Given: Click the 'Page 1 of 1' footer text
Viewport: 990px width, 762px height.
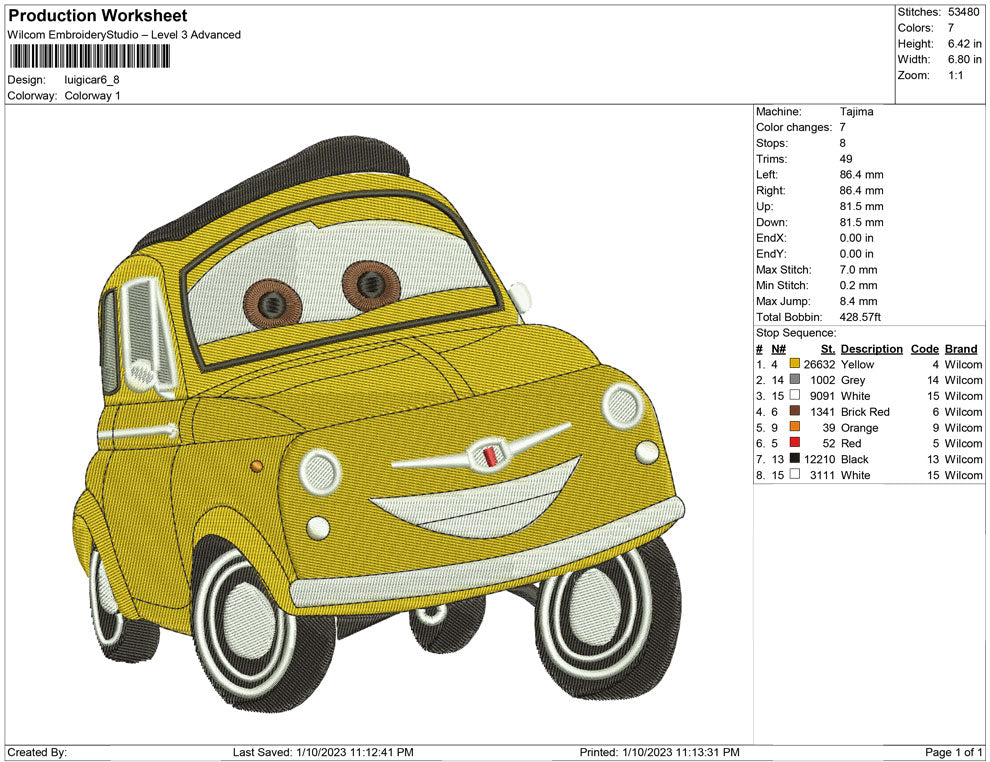Looking at the screenshot, I should pyautogui.click(x=953, y=752).
